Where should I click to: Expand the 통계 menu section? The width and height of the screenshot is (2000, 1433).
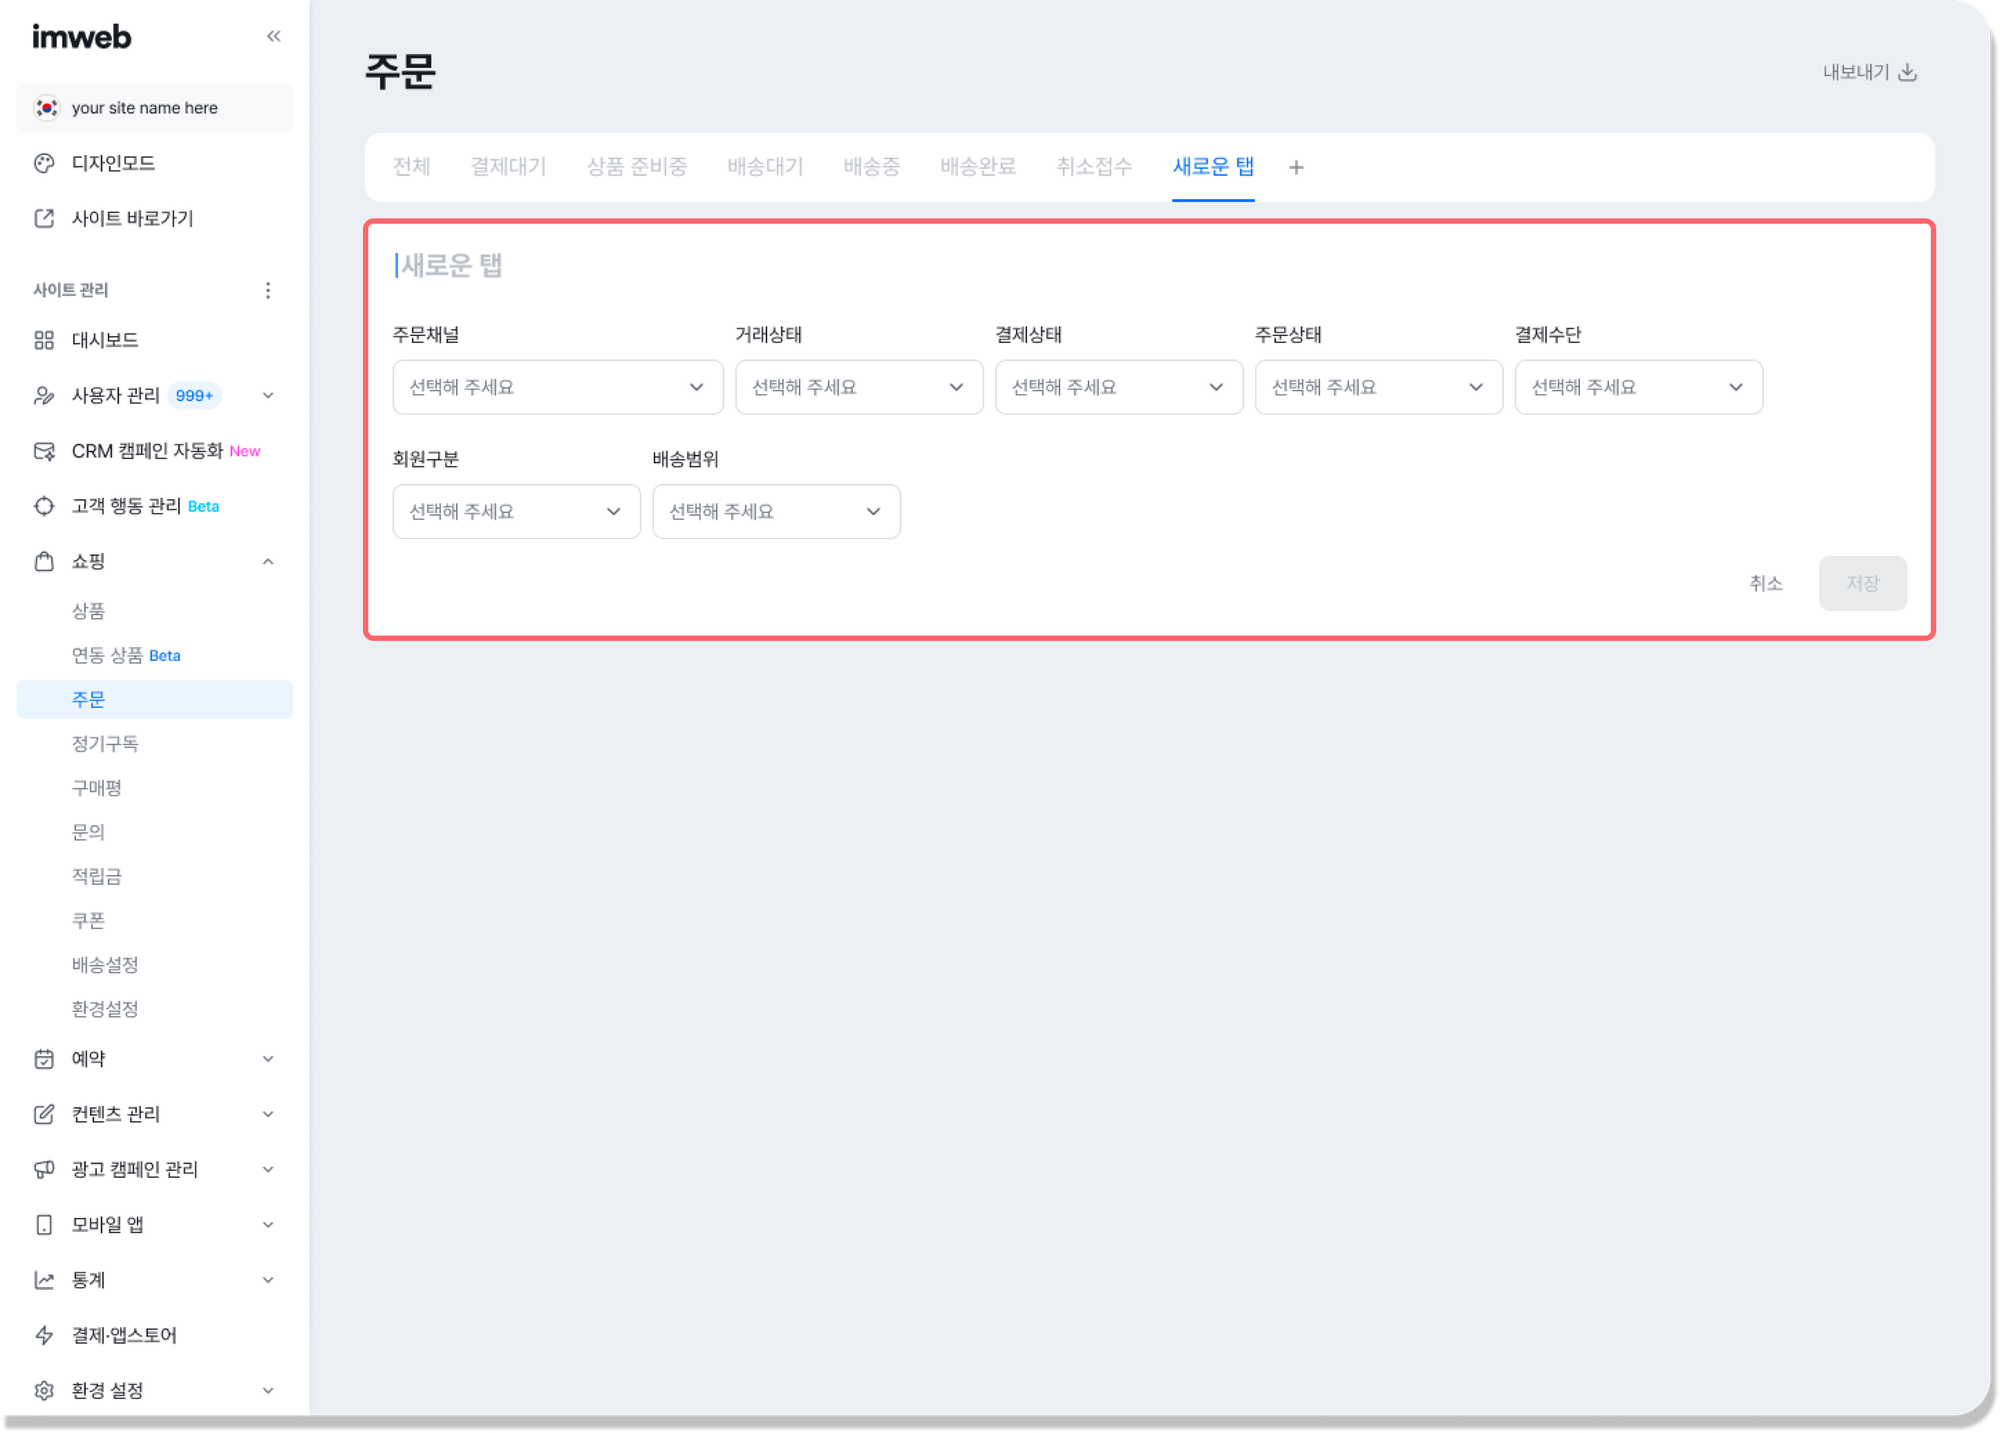(268, 1280)
